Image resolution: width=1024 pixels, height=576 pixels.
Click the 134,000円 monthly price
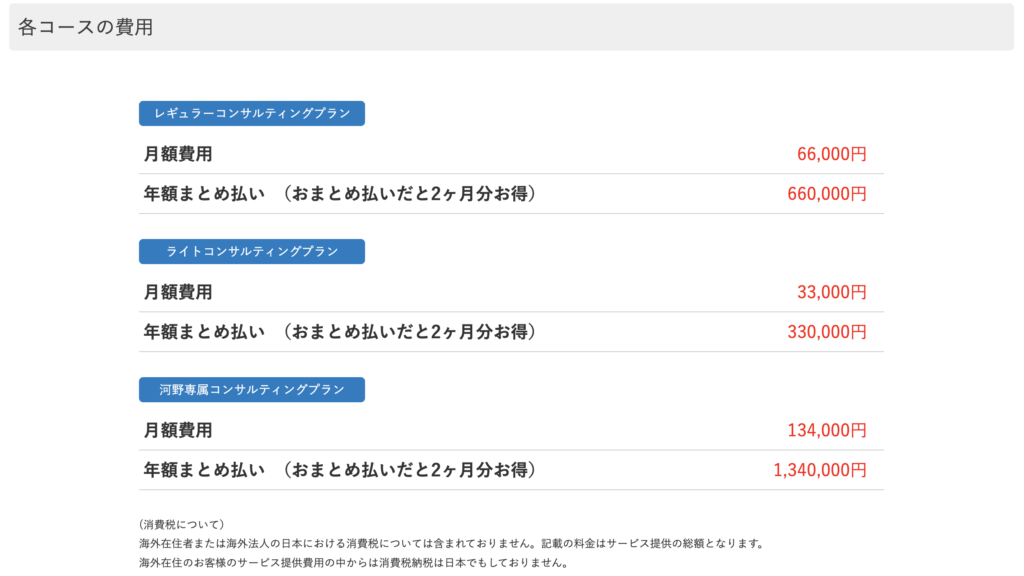click(826, 431)
